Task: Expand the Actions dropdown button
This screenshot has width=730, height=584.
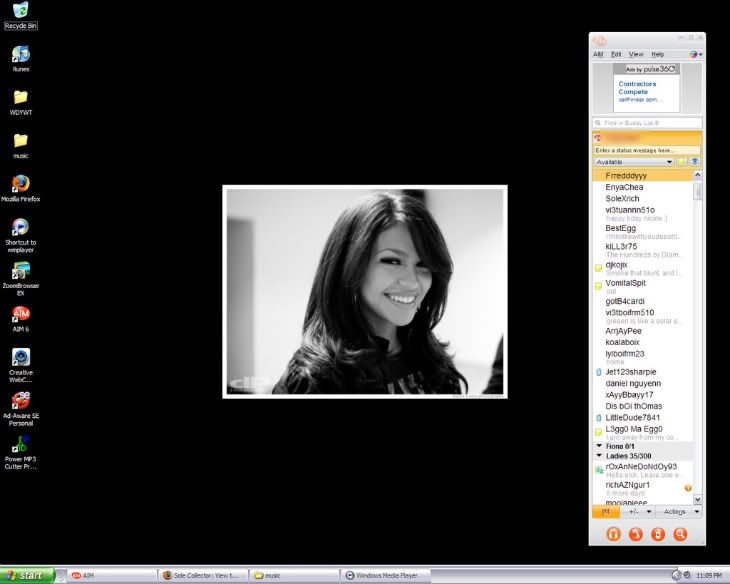Action: [x=680, y=511]
